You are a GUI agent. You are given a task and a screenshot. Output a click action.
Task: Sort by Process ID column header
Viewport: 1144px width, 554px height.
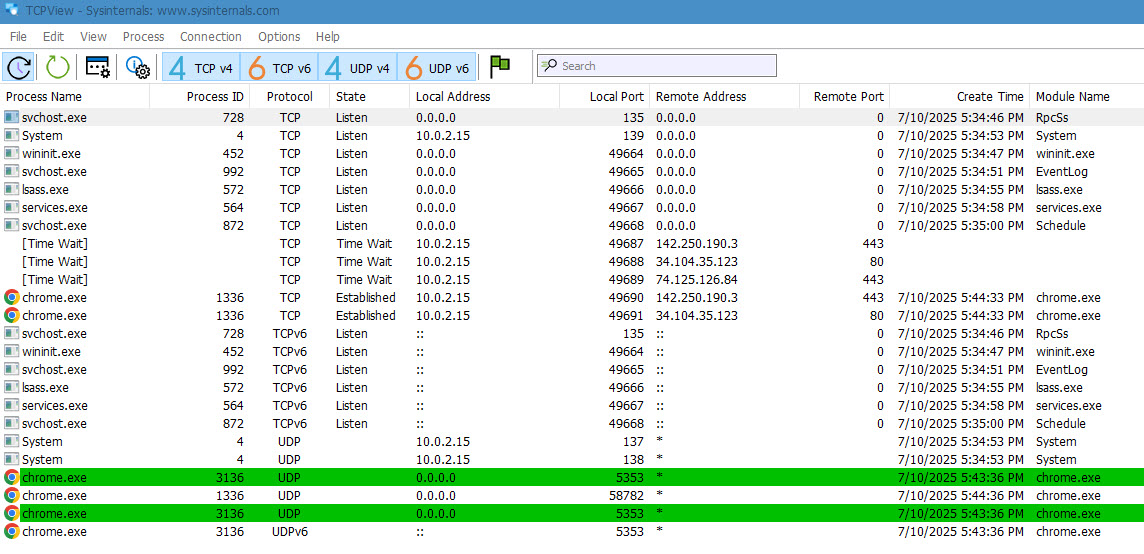pos(215,97)
